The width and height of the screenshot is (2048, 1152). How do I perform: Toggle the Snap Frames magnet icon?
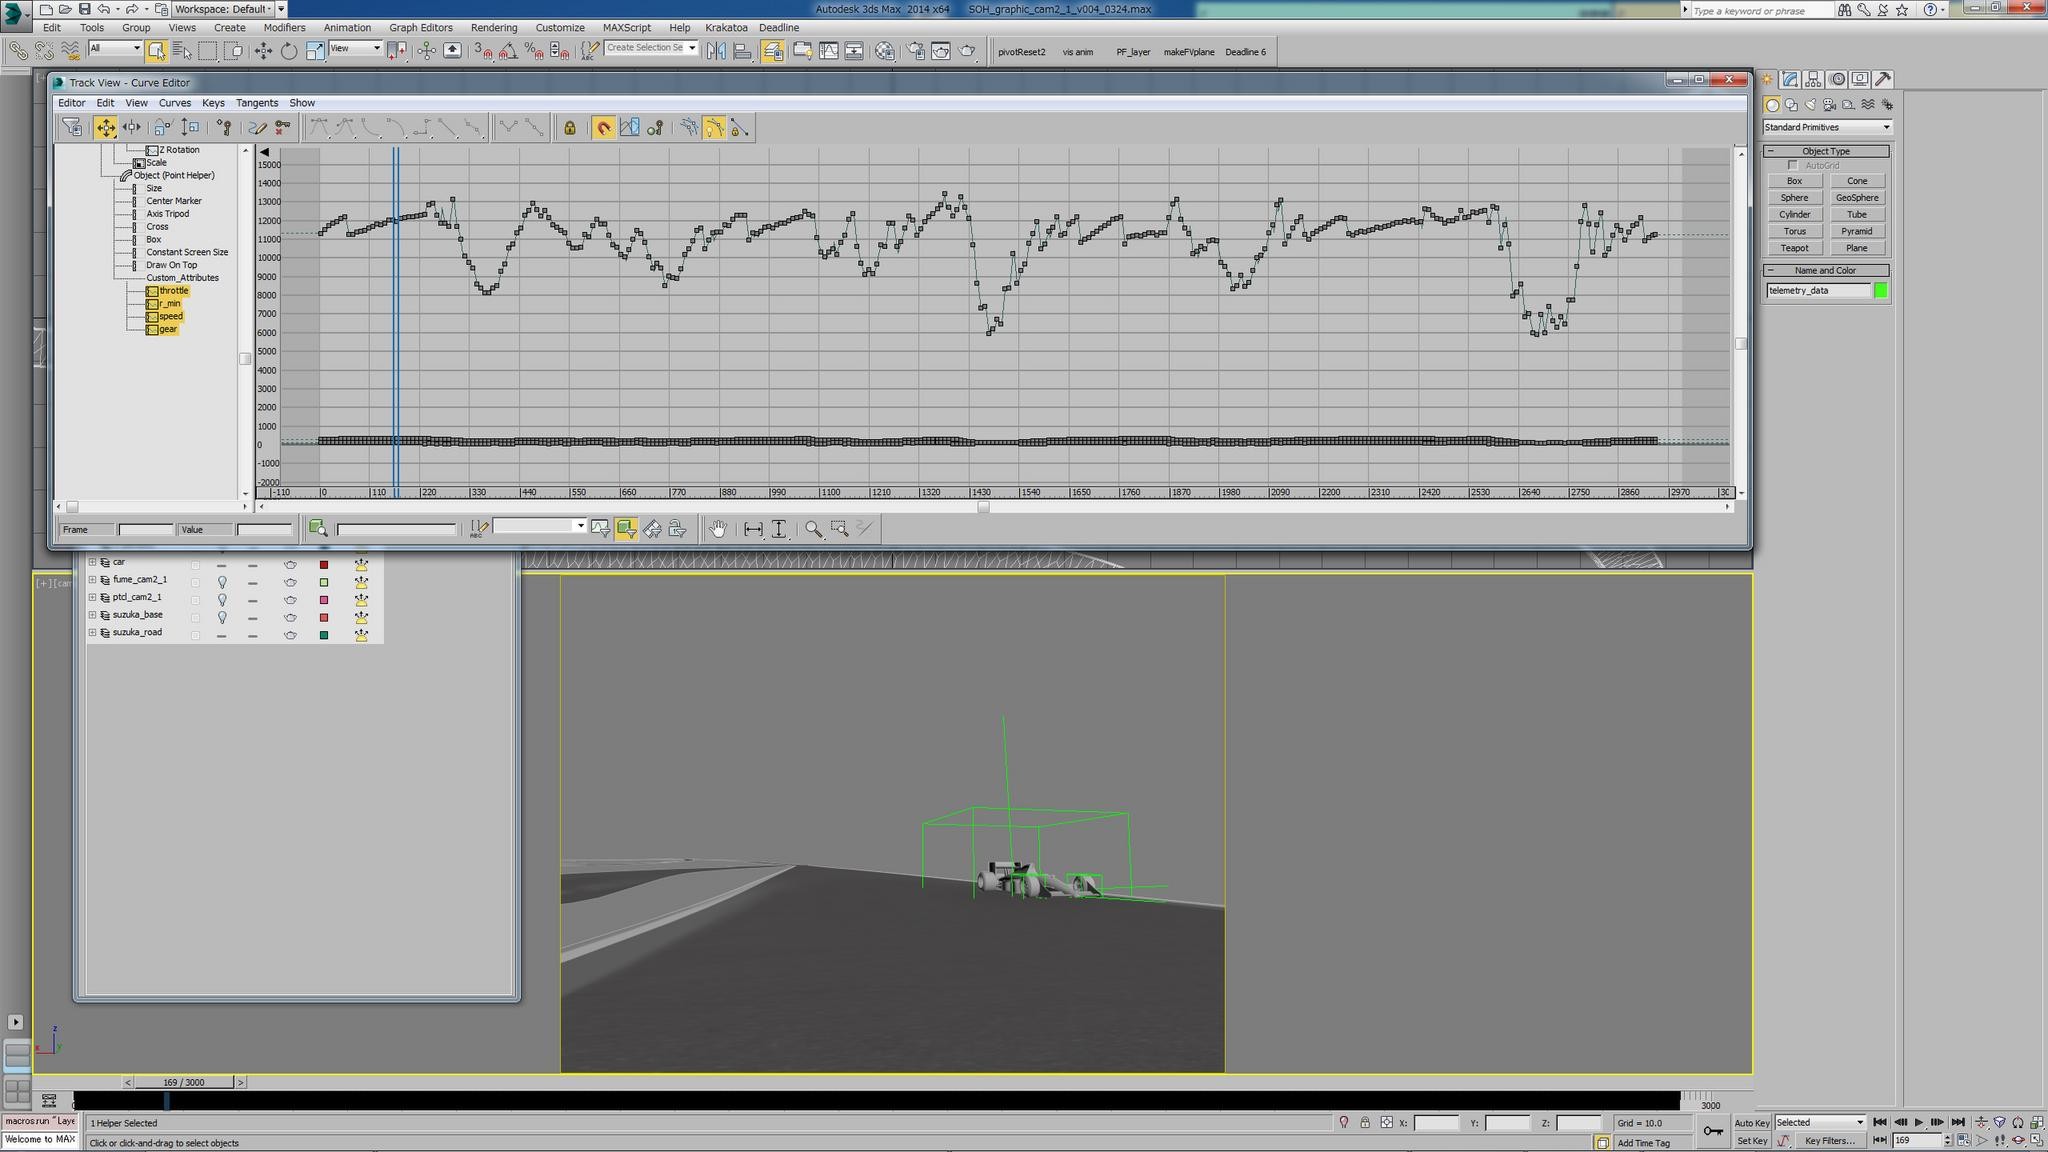[x=604, y=128]
